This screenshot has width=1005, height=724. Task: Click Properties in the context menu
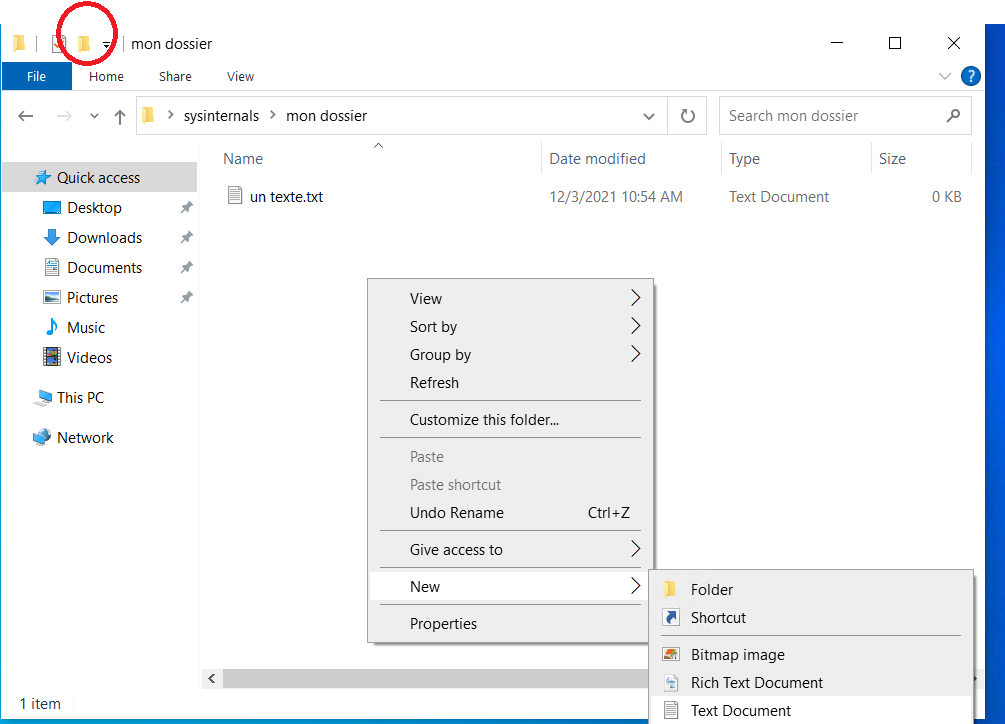point(443,624)
